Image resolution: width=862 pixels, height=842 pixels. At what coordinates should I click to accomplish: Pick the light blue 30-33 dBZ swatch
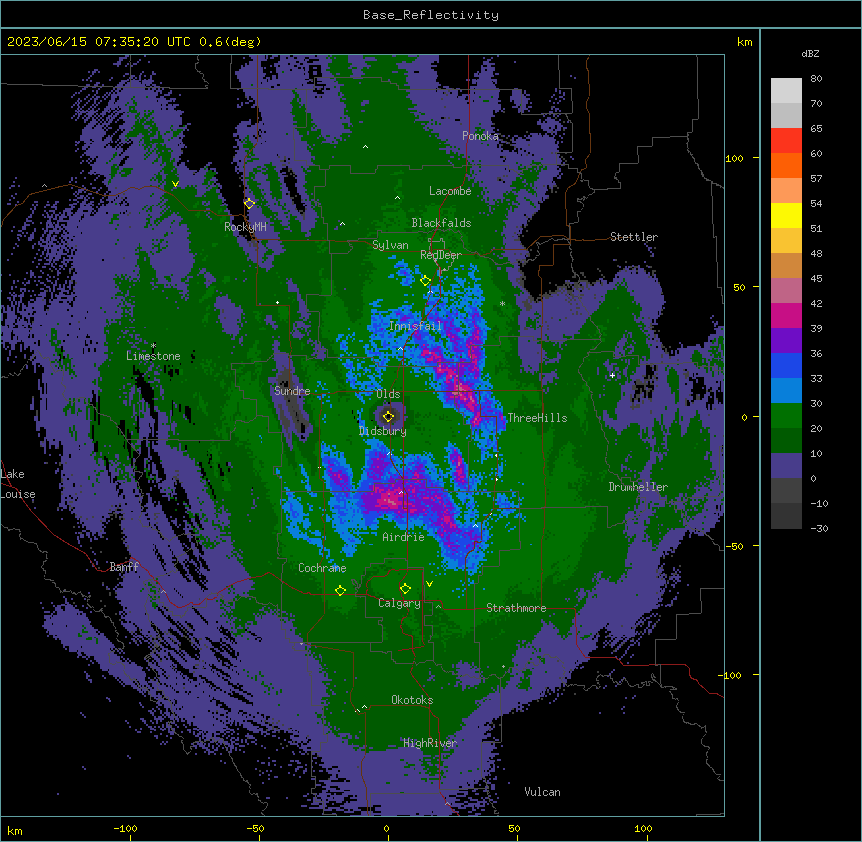click(x=786, y=391)
